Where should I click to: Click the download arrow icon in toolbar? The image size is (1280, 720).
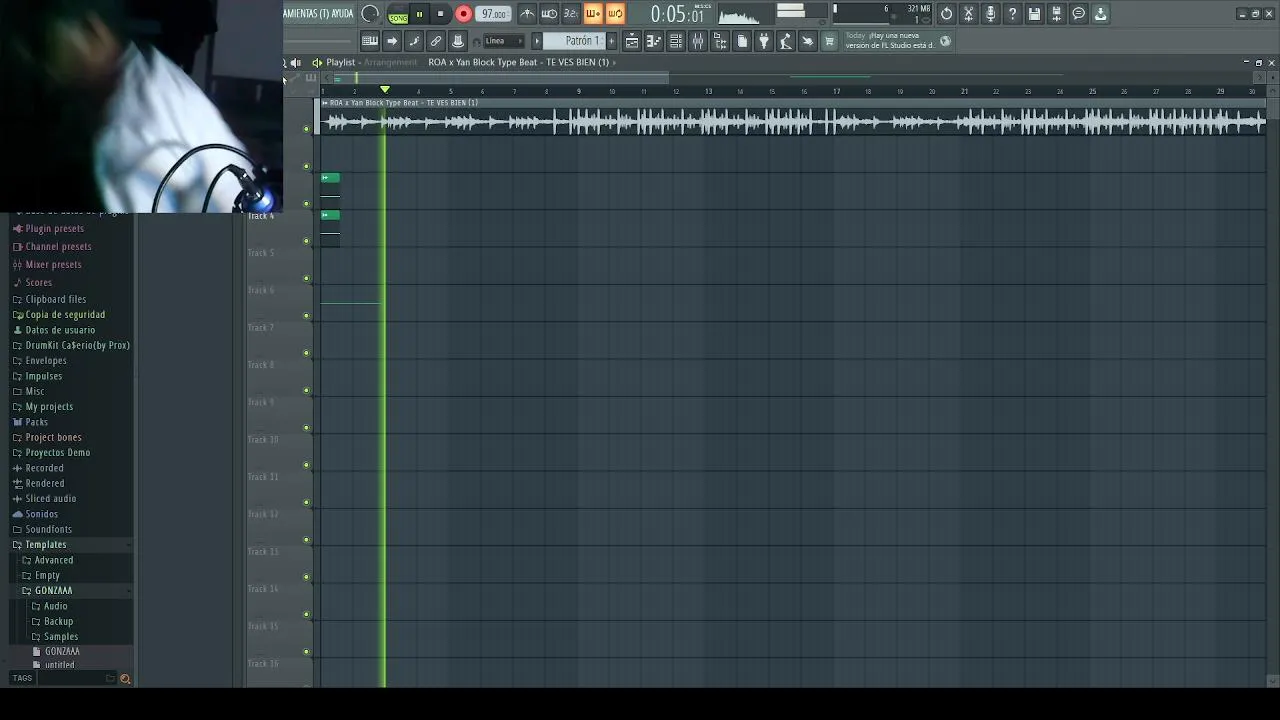(1100, 14)
